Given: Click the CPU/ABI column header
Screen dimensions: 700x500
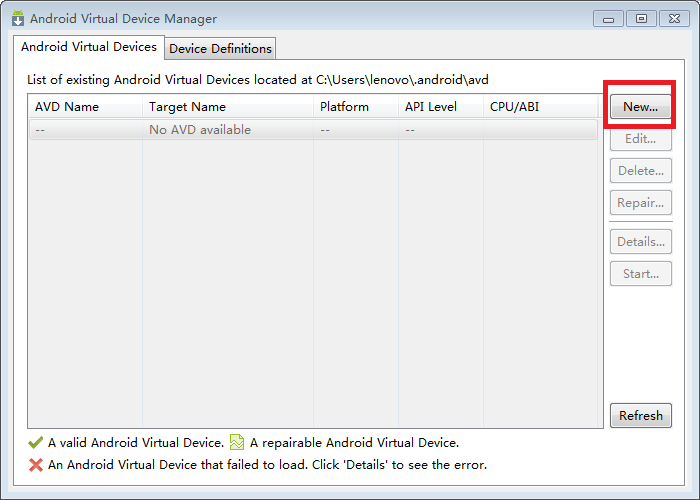Looking at the screenshot, I should coord(541,107).
